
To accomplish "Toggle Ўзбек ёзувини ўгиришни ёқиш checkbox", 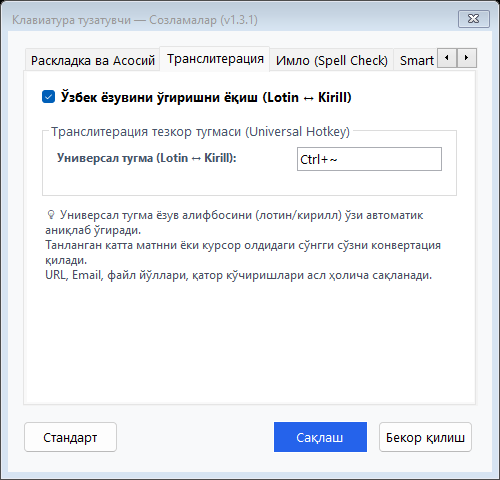I will coord(49,97).
